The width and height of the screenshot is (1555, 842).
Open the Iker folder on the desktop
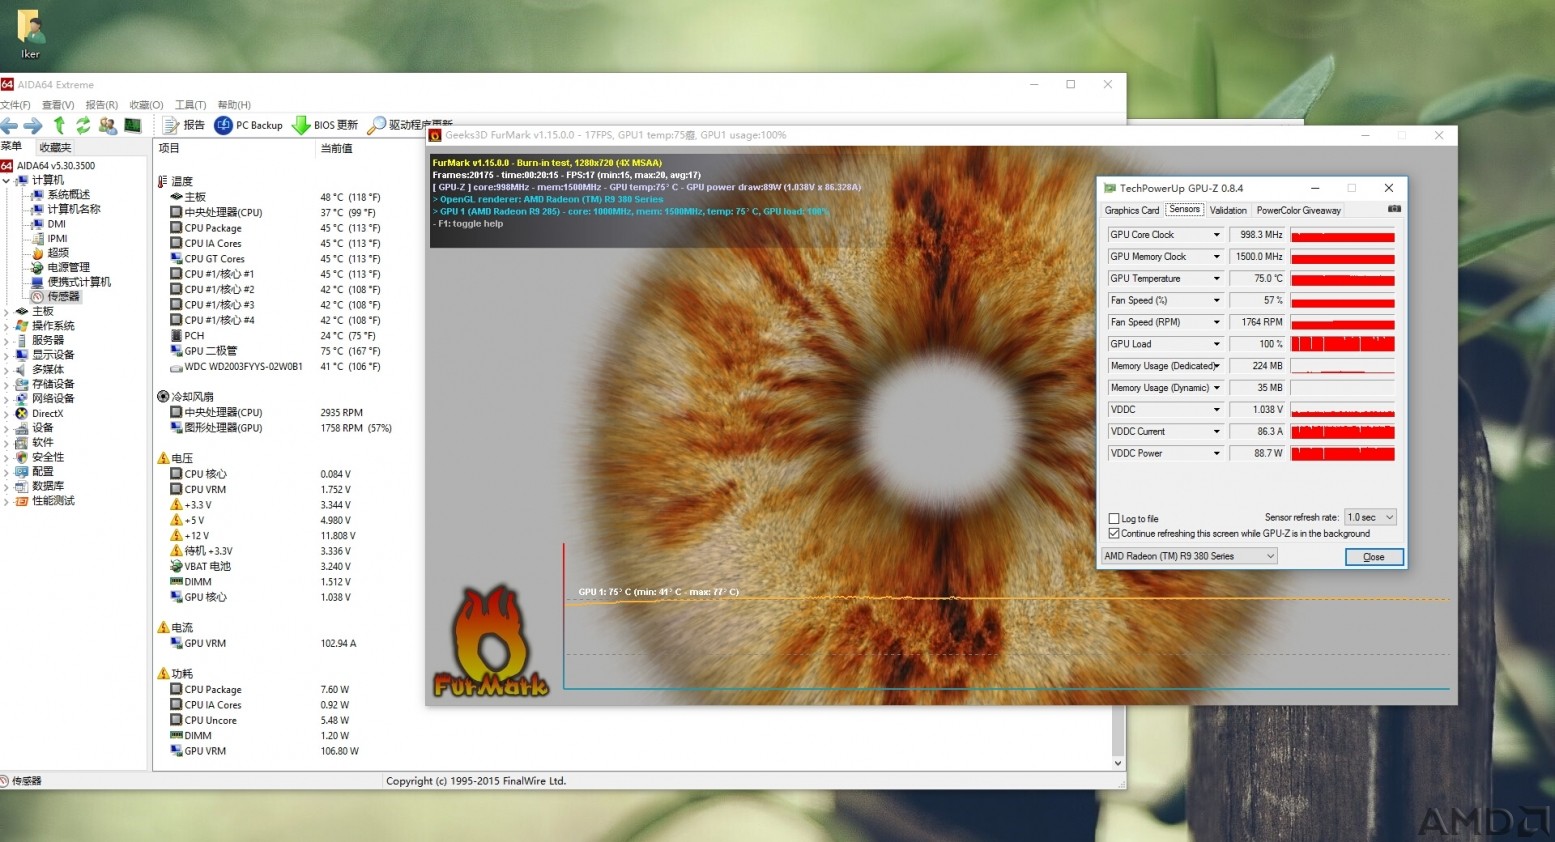pos(30,34)
